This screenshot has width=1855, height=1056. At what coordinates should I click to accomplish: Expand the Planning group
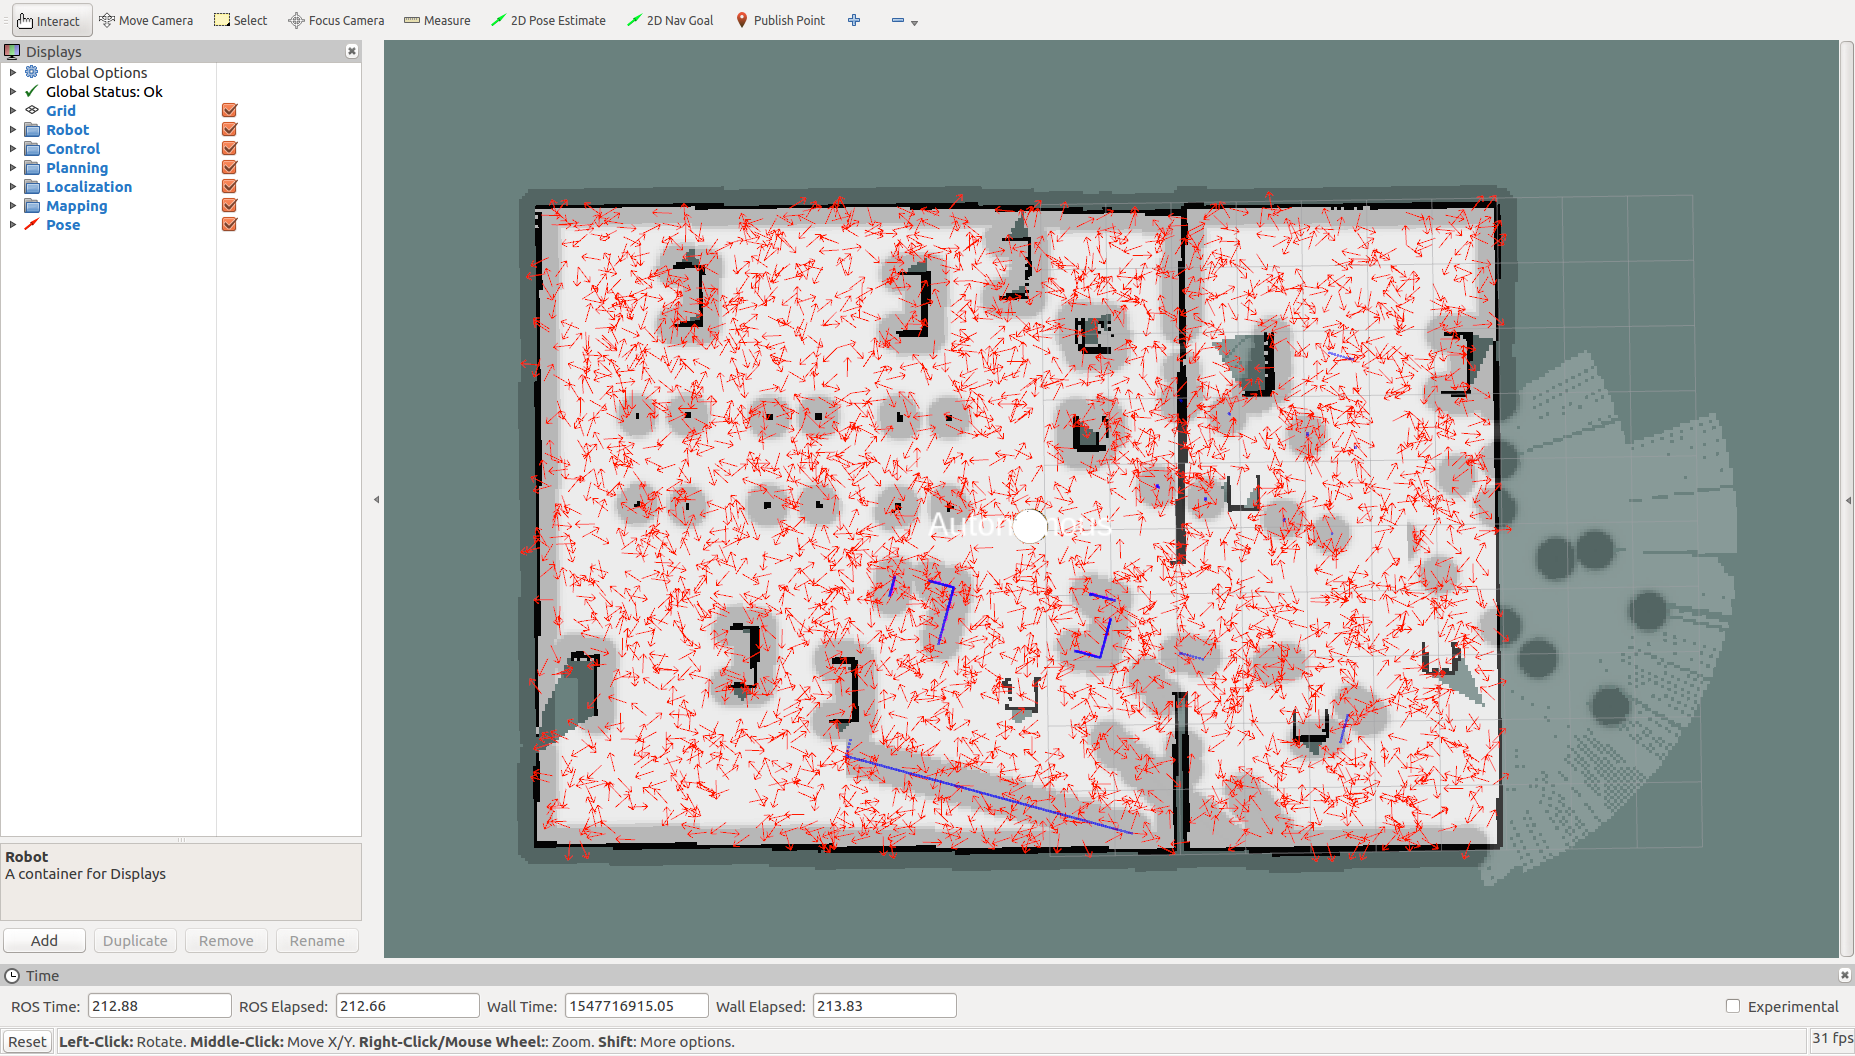coord(12,167)
